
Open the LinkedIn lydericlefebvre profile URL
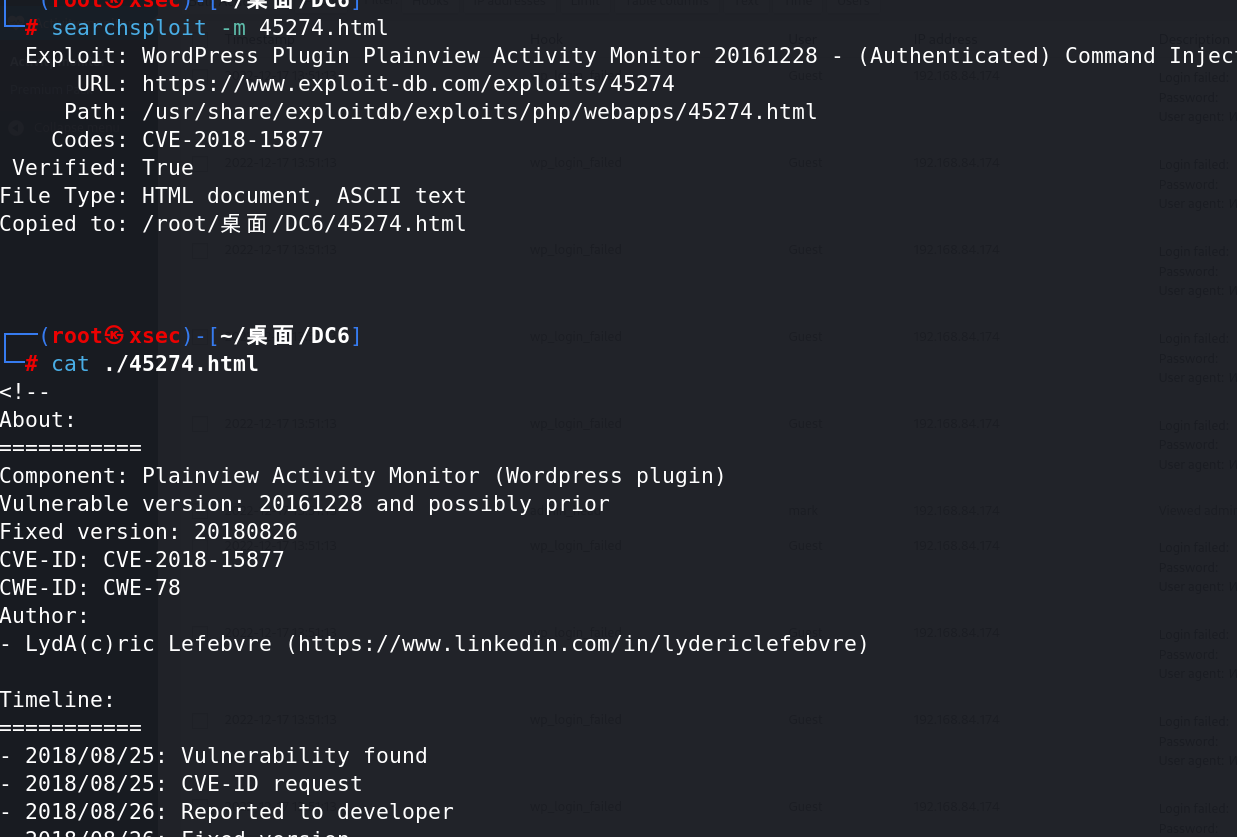pyautogui.click(x=578, y=644)
